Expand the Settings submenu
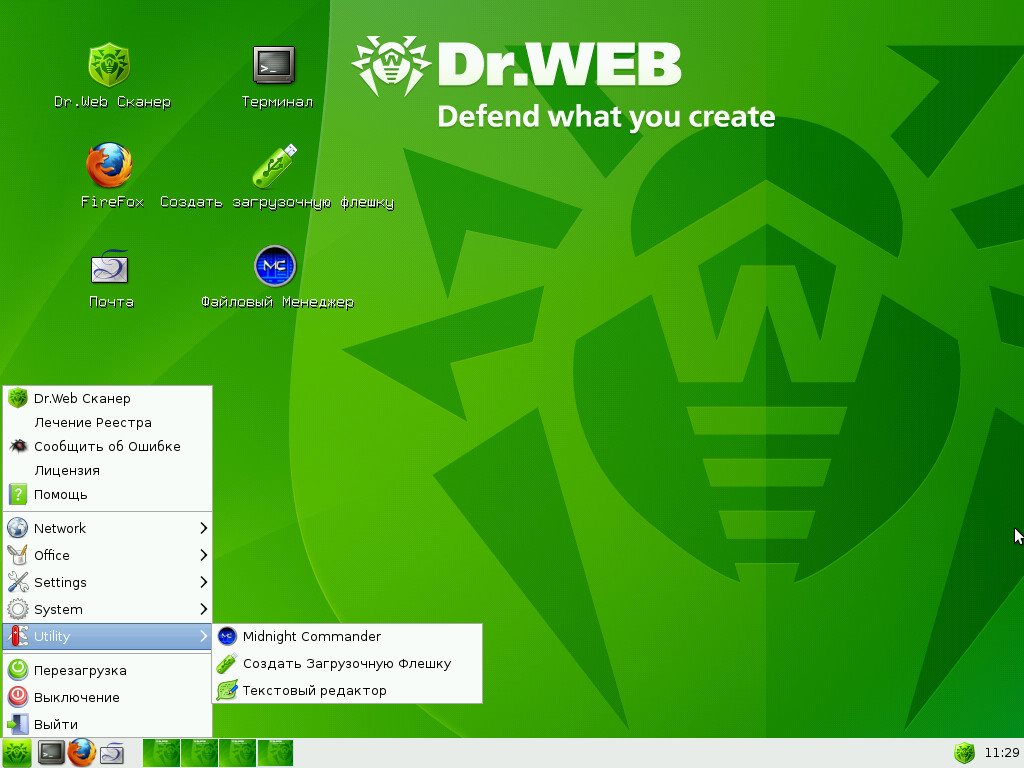The height and width of the screenshot is (768, 1024). 108,582
